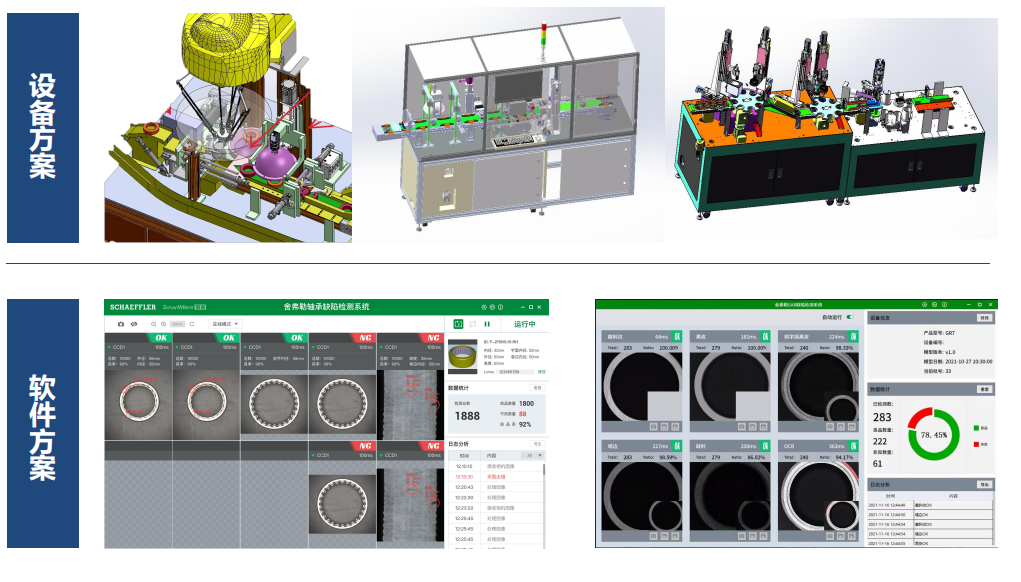Click the reset button in right 数据统计 header
The width and height of the screenshot is (1021, 582).
click(x=984, y=389)
